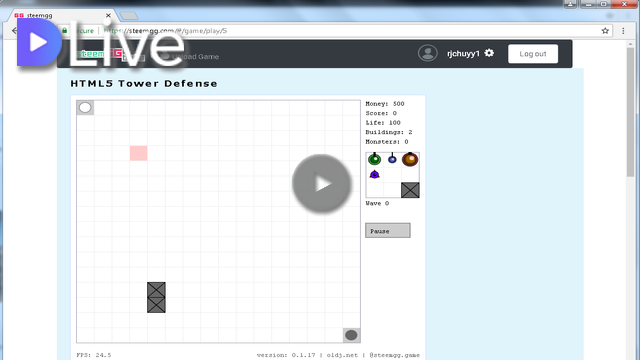Click the dark circle exit tile

tap(351, 335)
